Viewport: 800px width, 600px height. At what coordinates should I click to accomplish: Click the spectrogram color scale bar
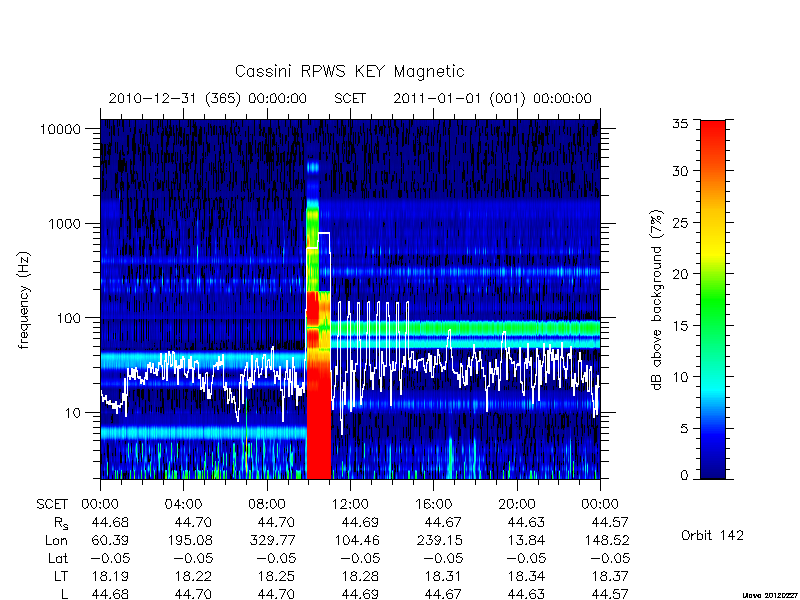point(713,299)
